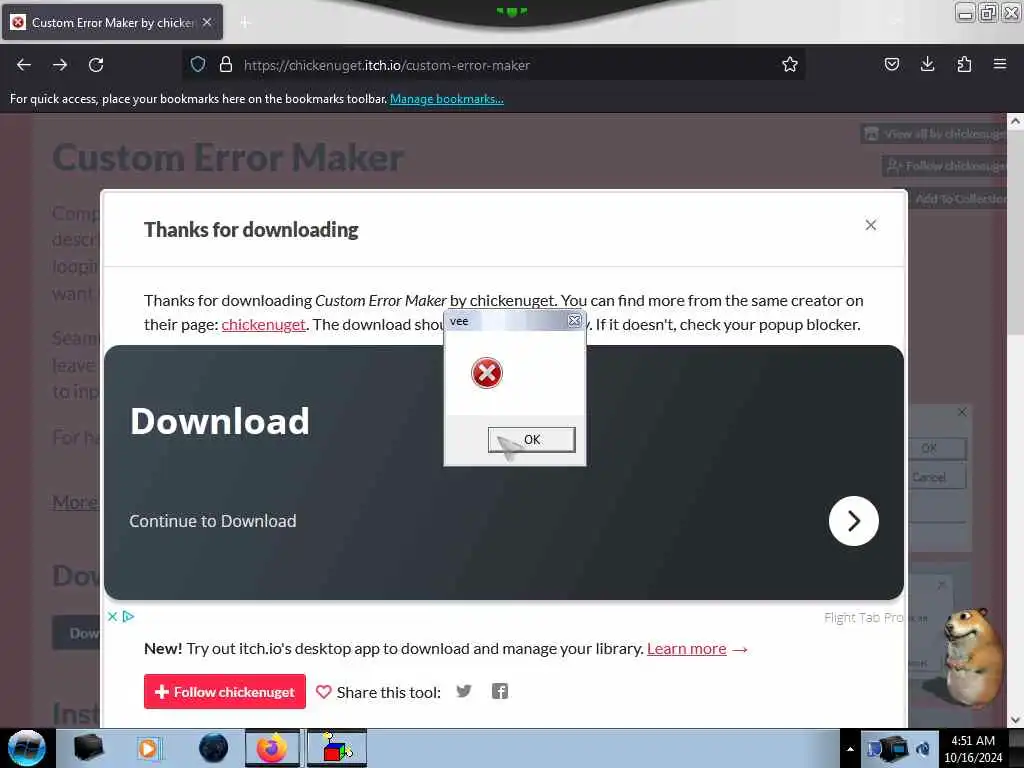
Task: Close the ad with the X icon
Action: pyautogui.click(x=112, y=616)
